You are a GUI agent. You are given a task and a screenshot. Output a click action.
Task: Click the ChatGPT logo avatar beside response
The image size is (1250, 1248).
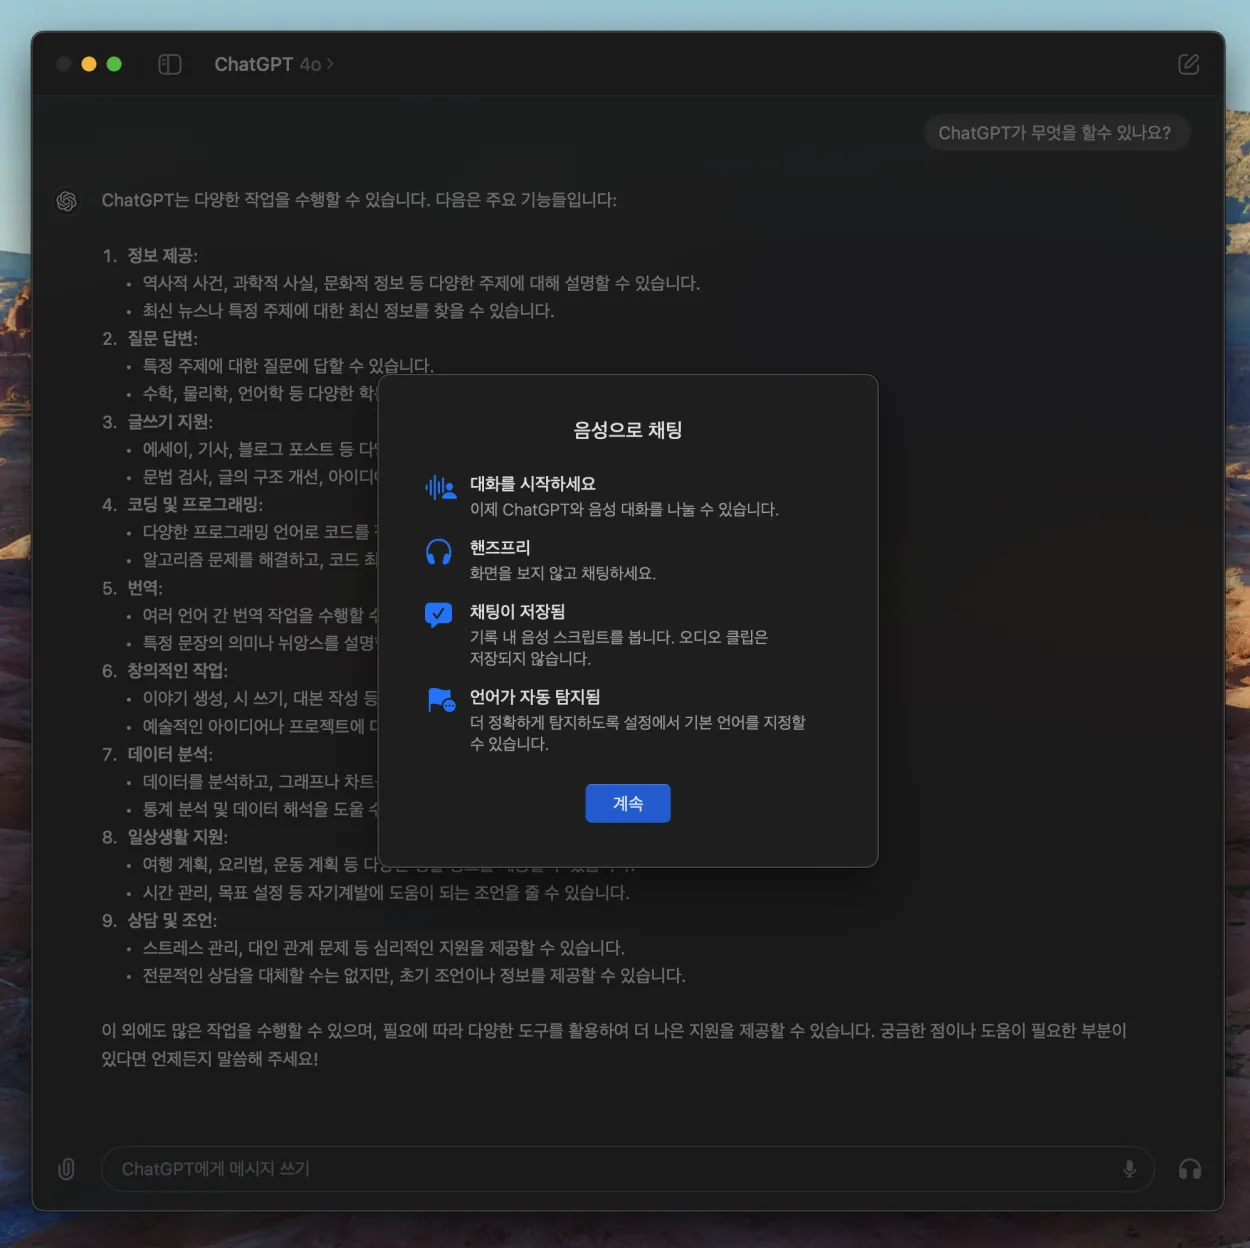pyautogui.click(x=67, y=201)
